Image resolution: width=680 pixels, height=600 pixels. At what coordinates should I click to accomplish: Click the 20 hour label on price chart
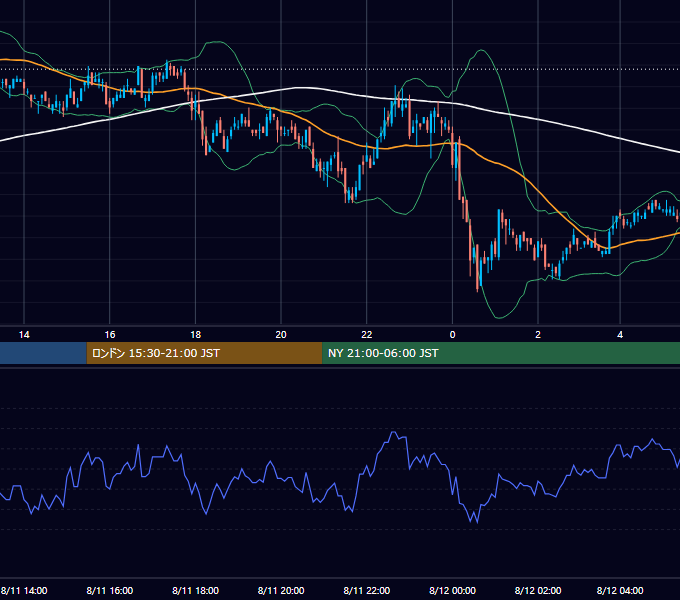(x=281, y=335)
